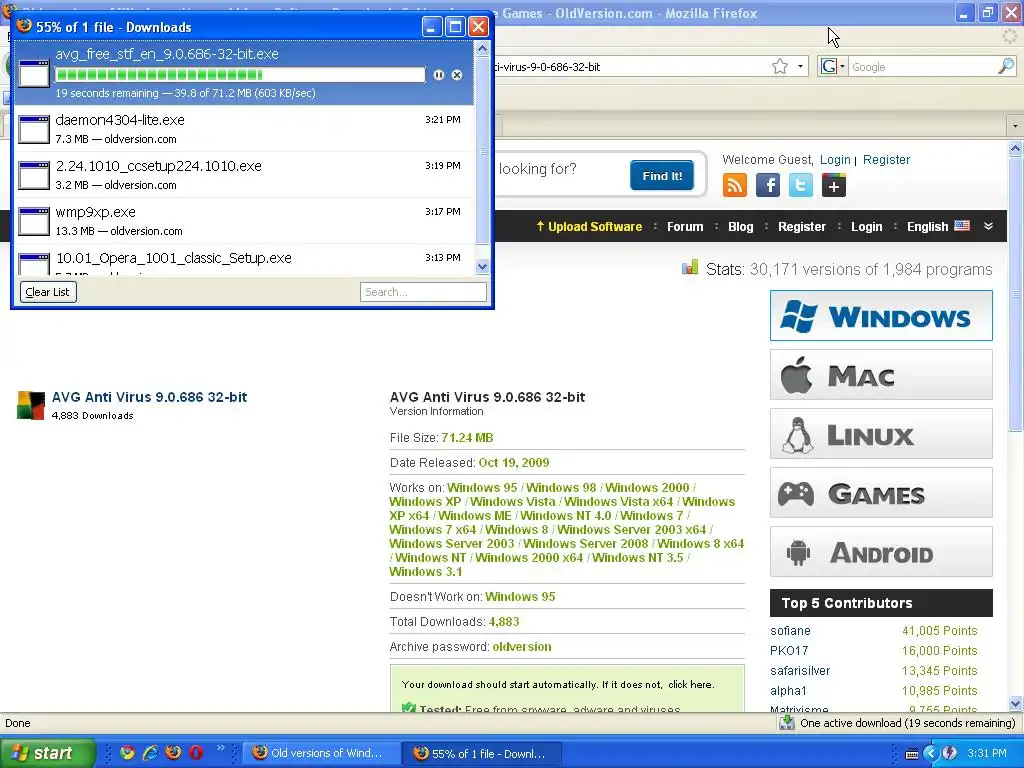Click the stats bar chart icon
Image resolution: width=1024 pixels, height=768 pixels.
click(x=690, y=268)
